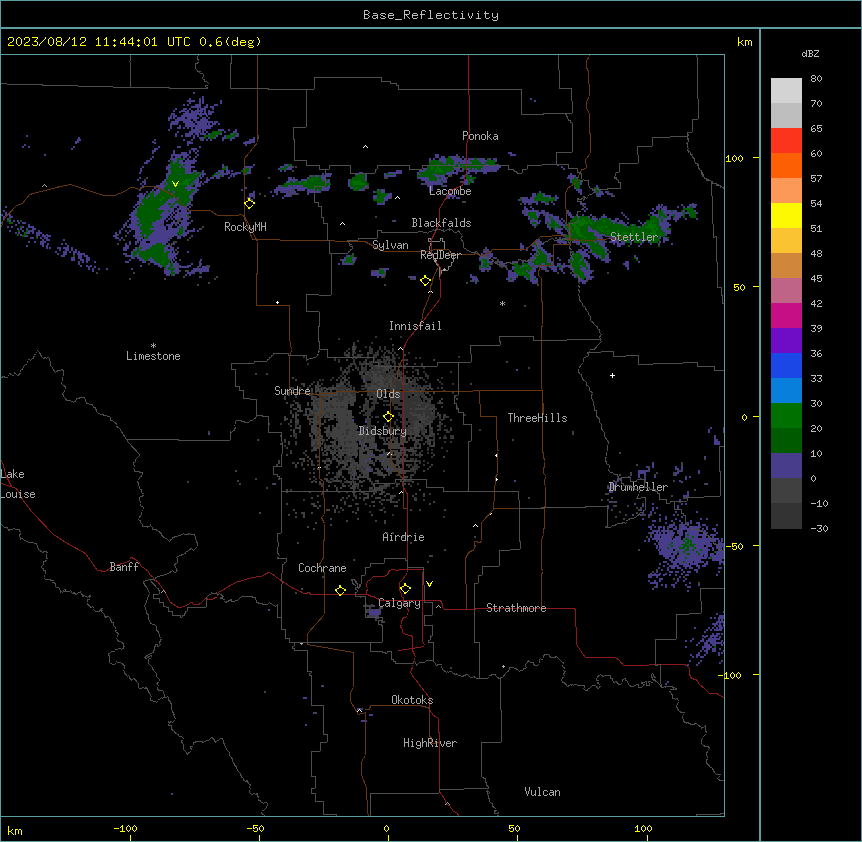
Task: Click the yellow station marker near Olds
Action: [388, 417]
